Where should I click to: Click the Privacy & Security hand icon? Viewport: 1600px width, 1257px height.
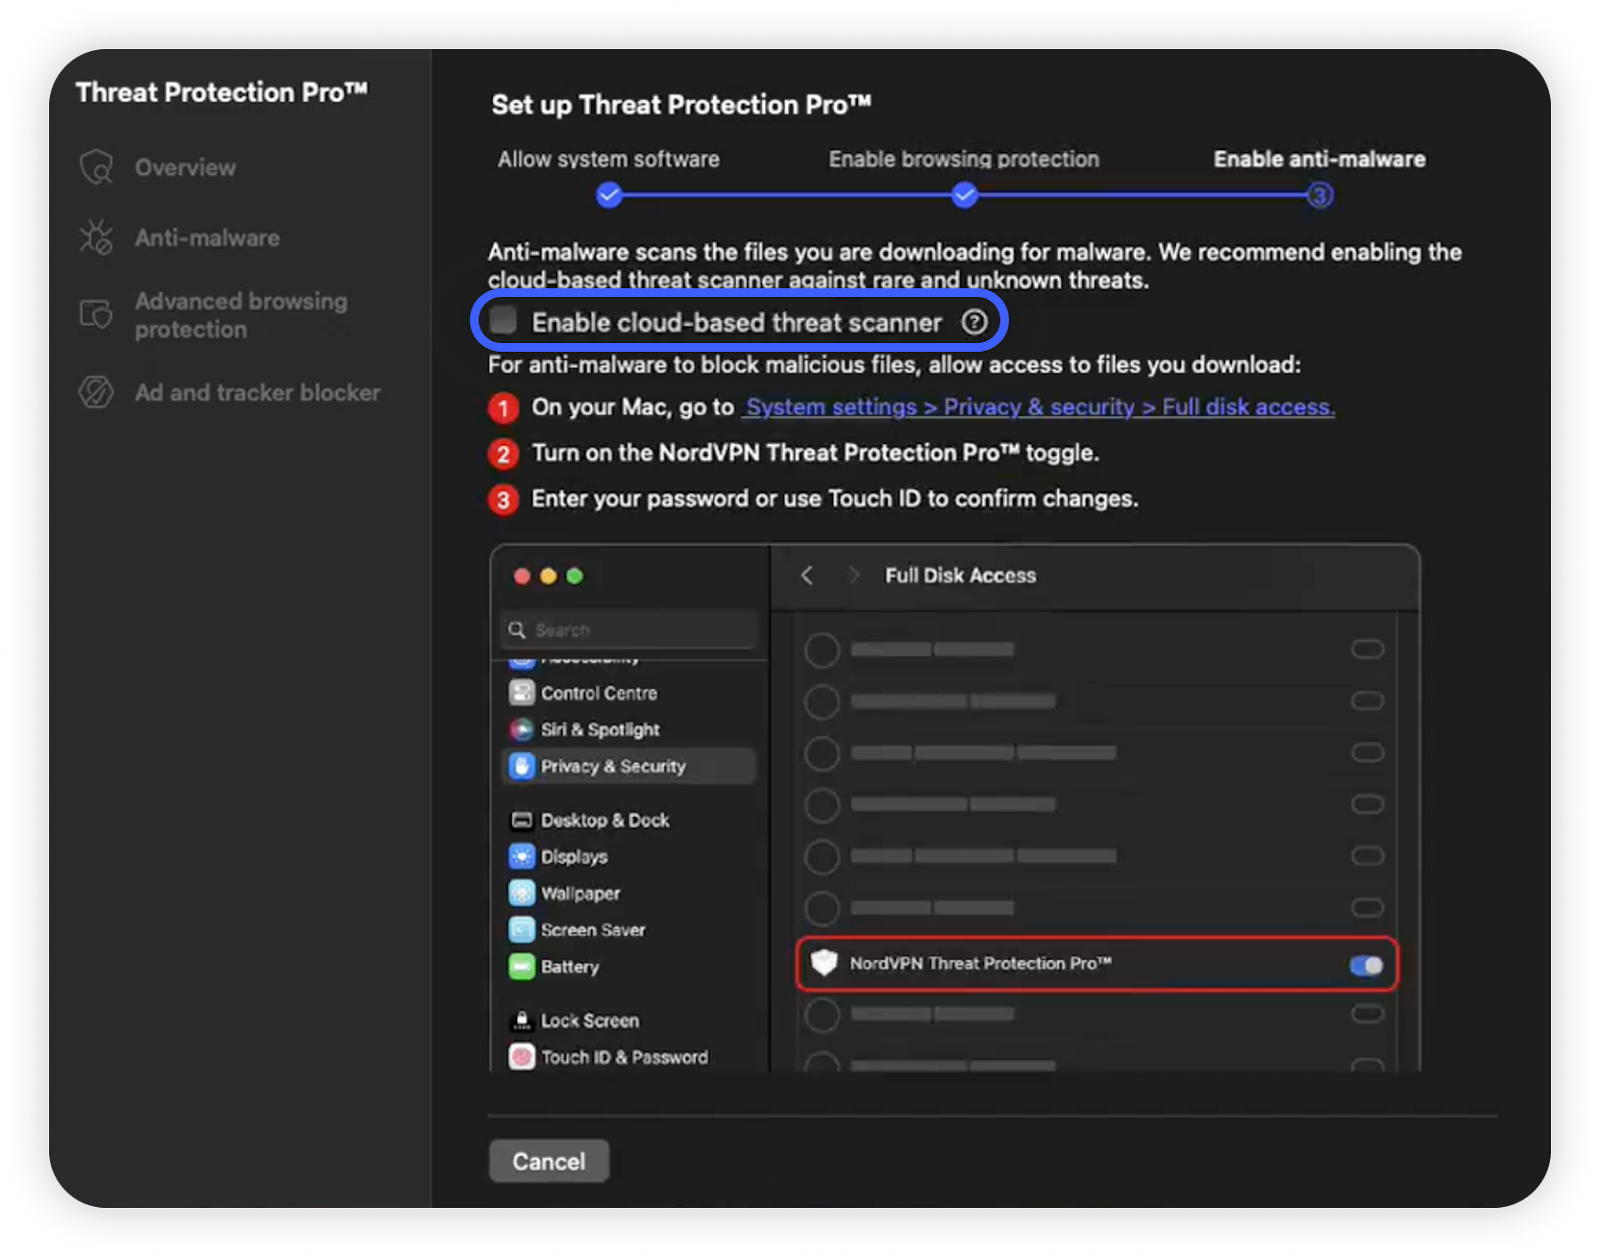(521, 766)
